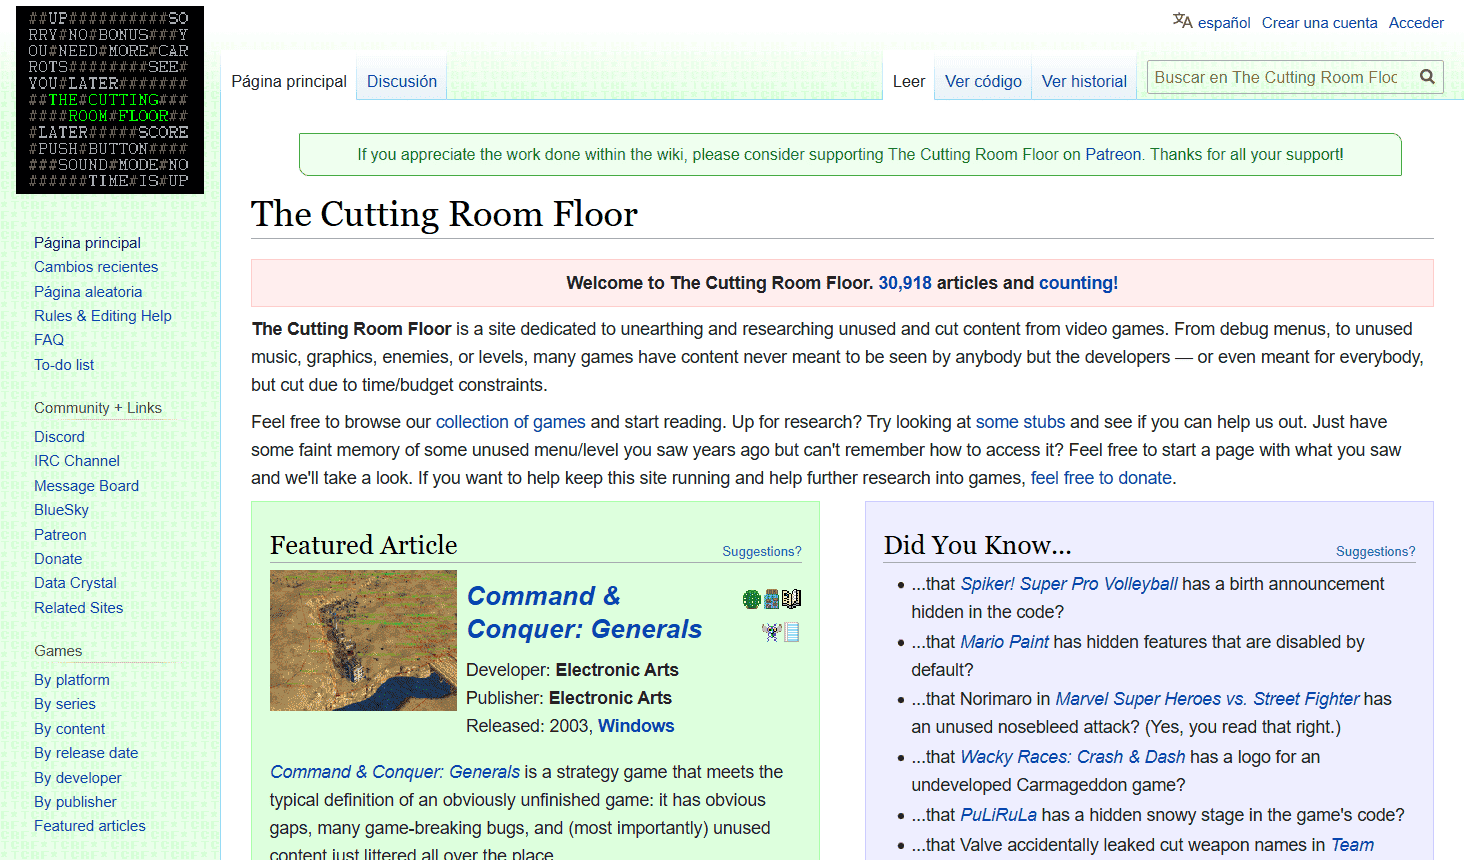
Task: Open the Ver historial tab
Action: [x=1084, y=81]
